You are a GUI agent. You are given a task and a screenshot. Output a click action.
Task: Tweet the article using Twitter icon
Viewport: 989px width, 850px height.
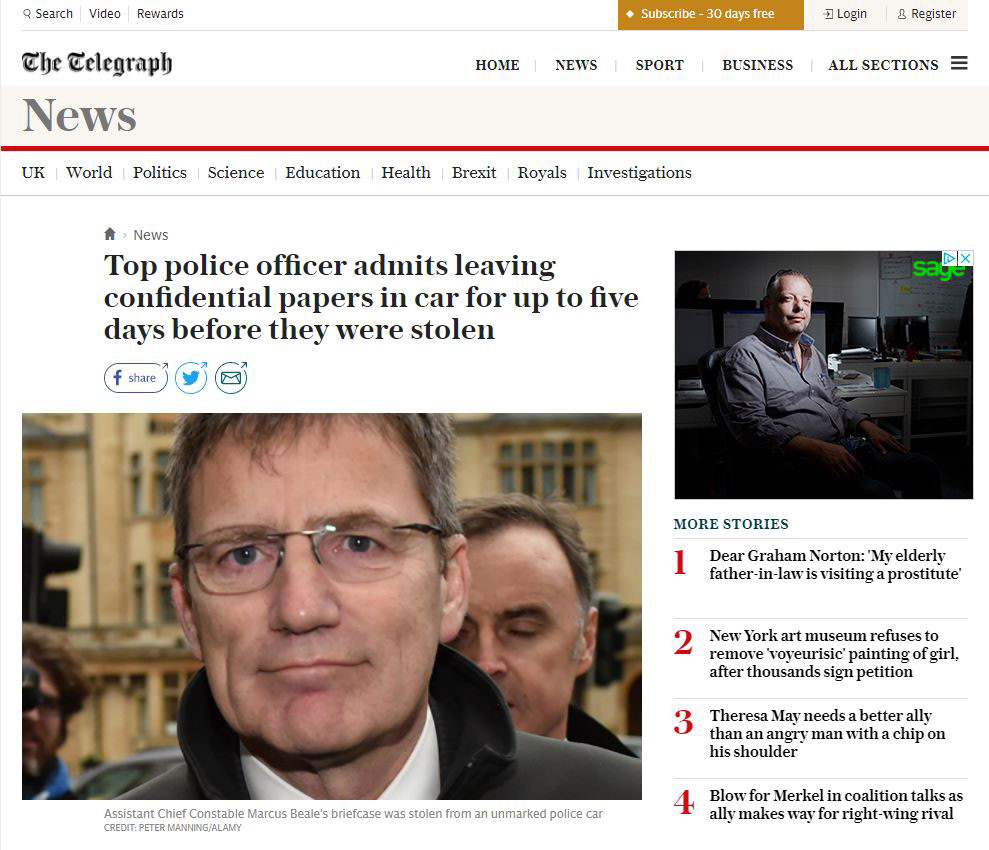pyautogui.click(x=191, y=378)
